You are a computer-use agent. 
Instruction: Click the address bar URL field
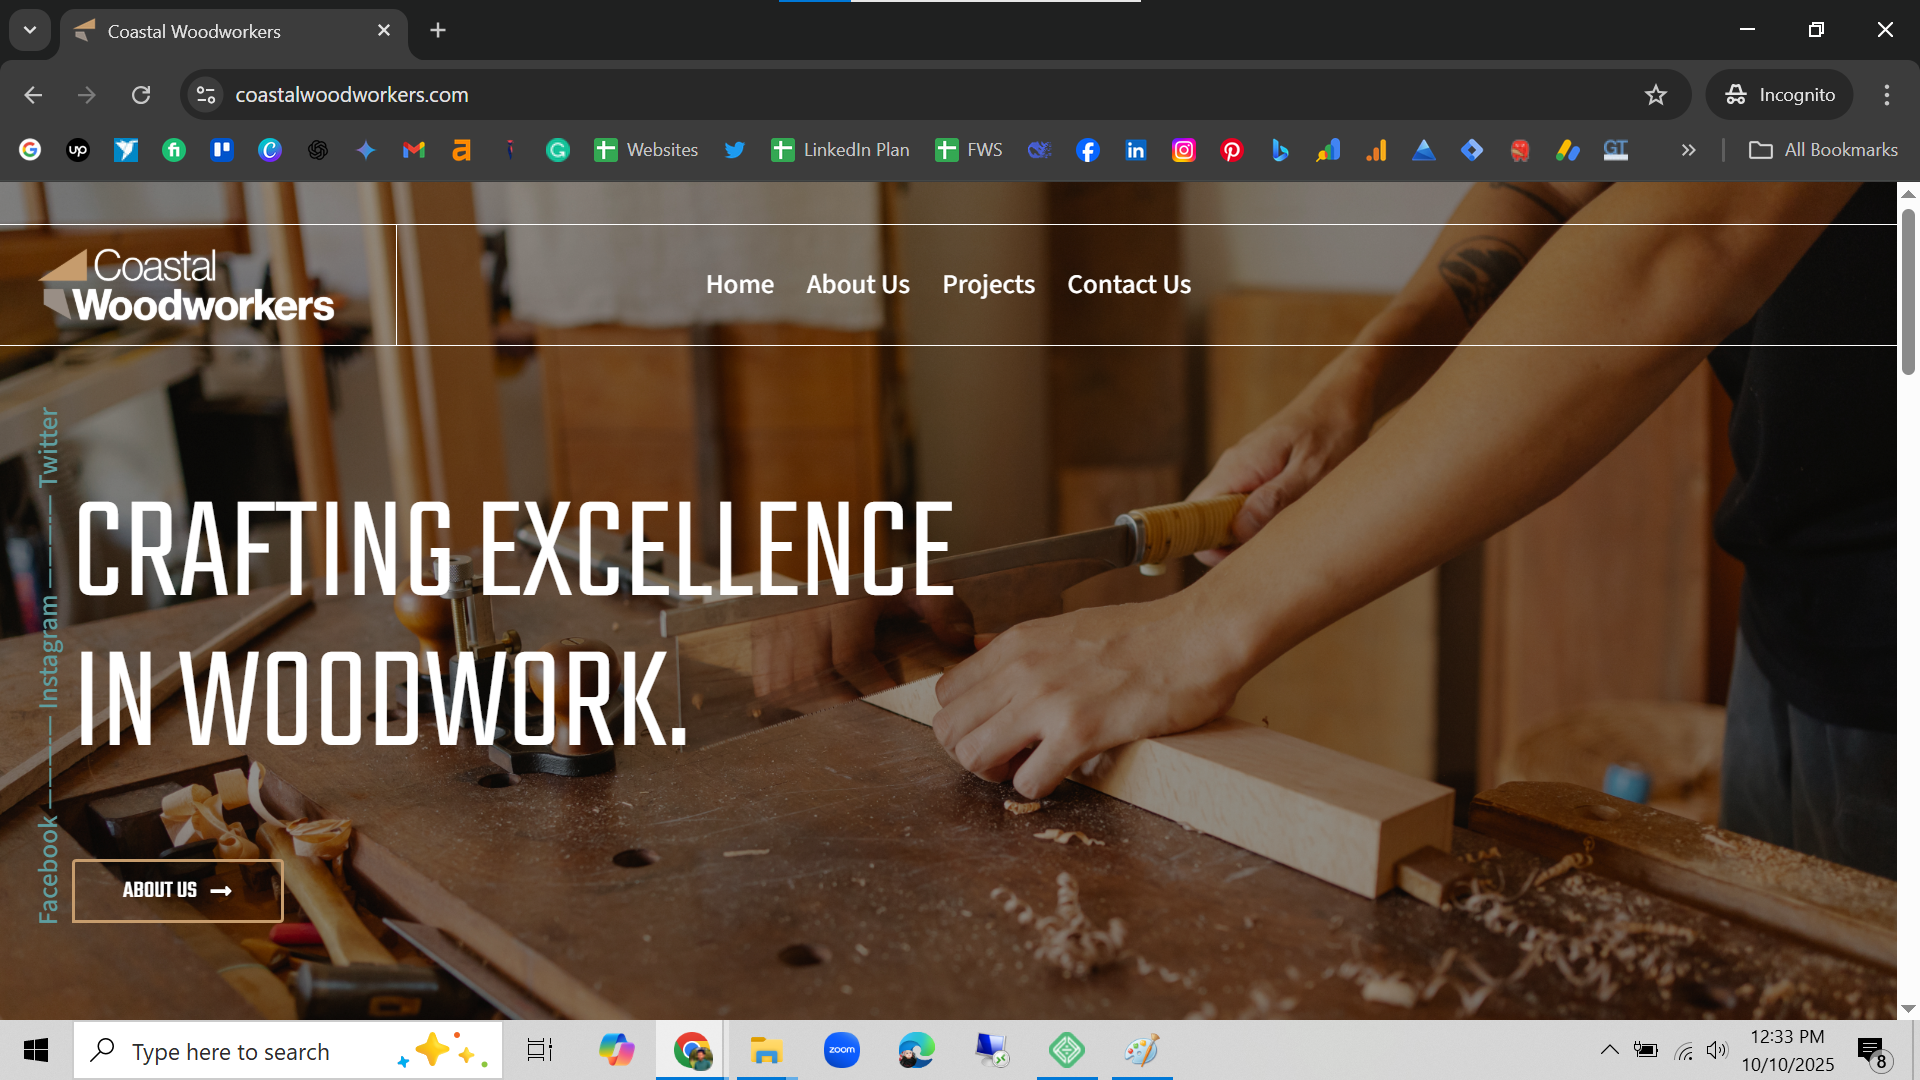[800, 95]
